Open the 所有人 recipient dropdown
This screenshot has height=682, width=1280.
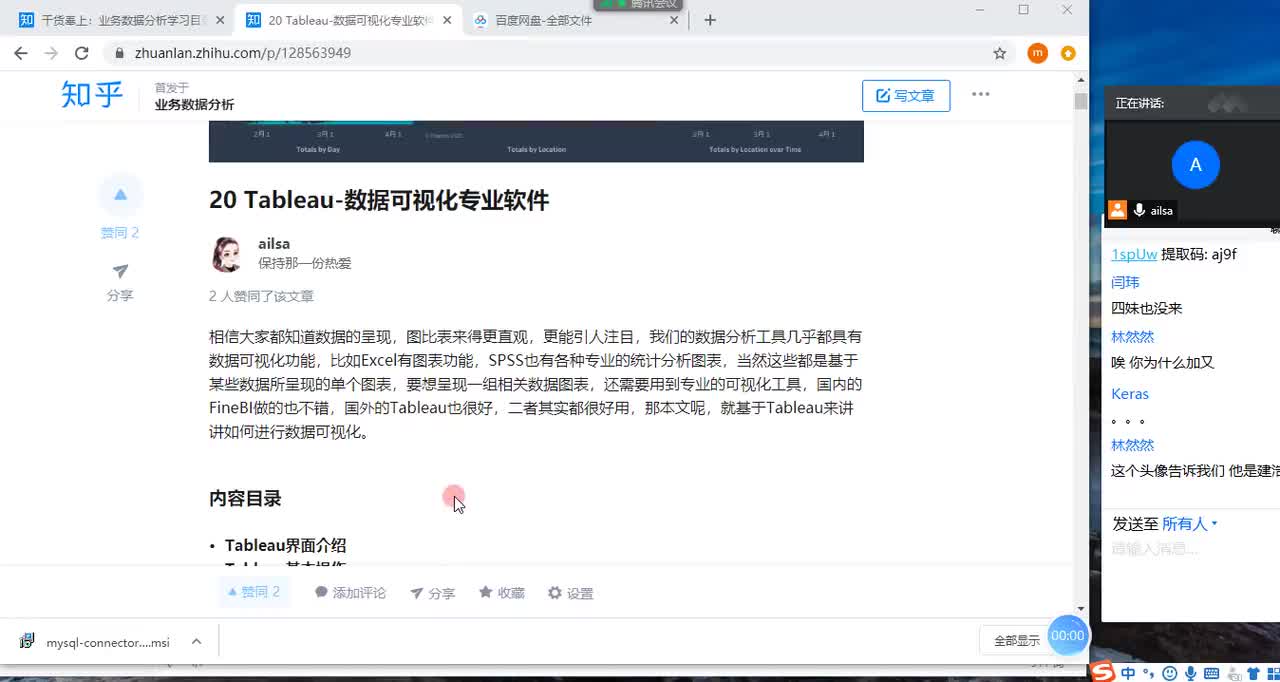coord(1190,524)
